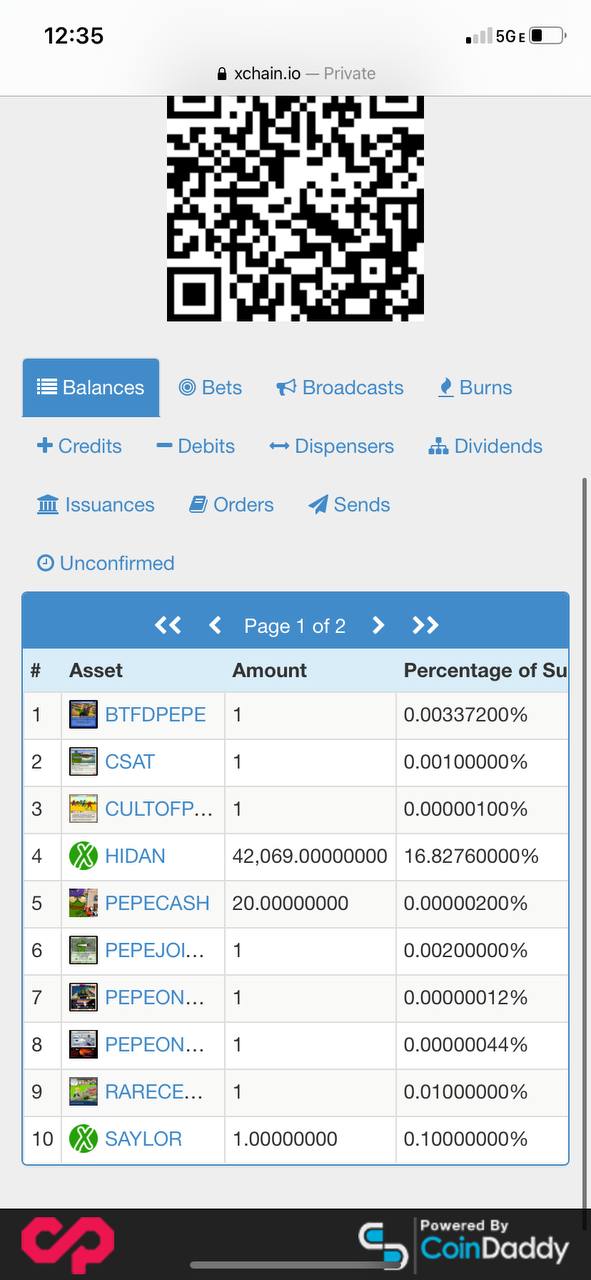Screen dimensions: 591x1280
Task: Select the 0.01000000% percentage cell
Action: tap(482, 1091)
